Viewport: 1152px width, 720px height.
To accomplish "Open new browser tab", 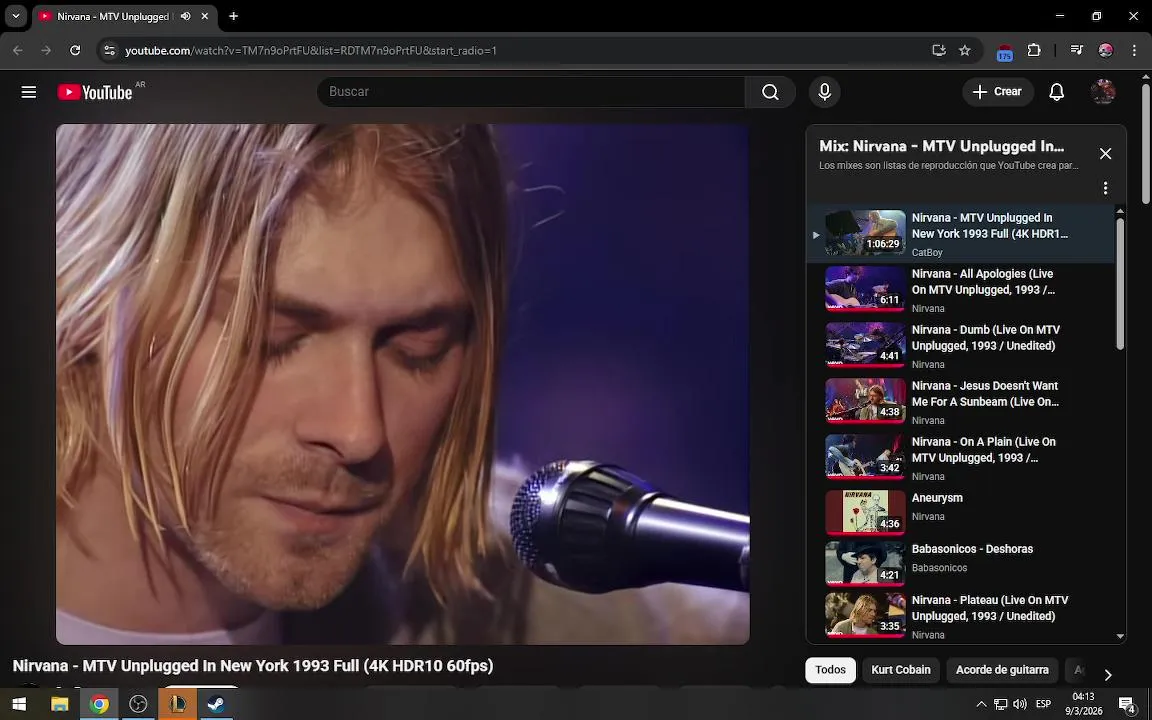I will 233,16.
